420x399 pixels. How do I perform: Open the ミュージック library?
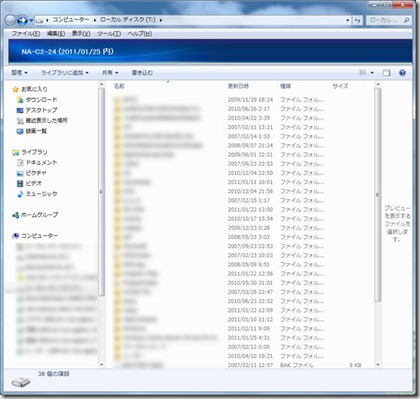[41, 194]
